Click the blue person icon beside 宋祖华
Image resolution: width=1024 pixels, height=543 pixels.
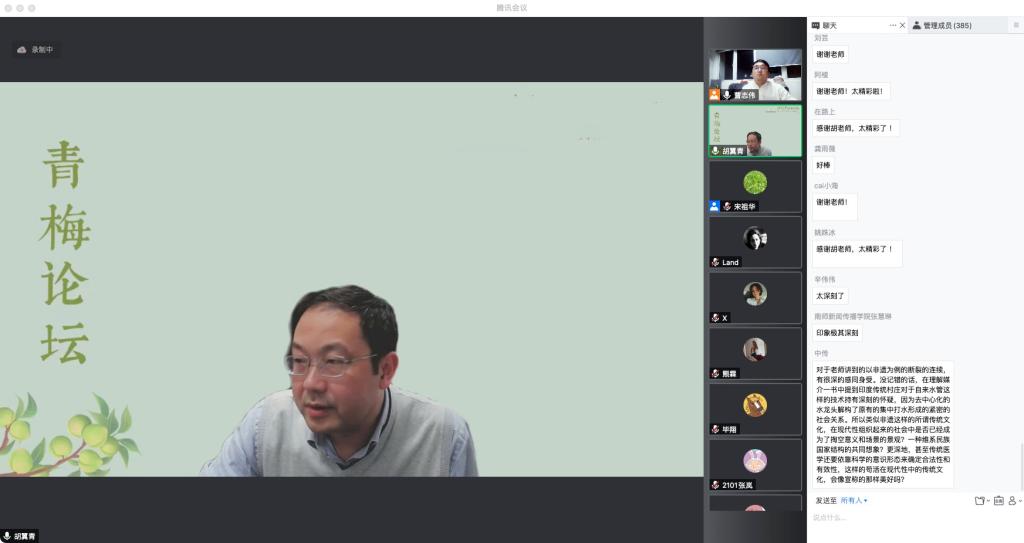tap(714, 206)
